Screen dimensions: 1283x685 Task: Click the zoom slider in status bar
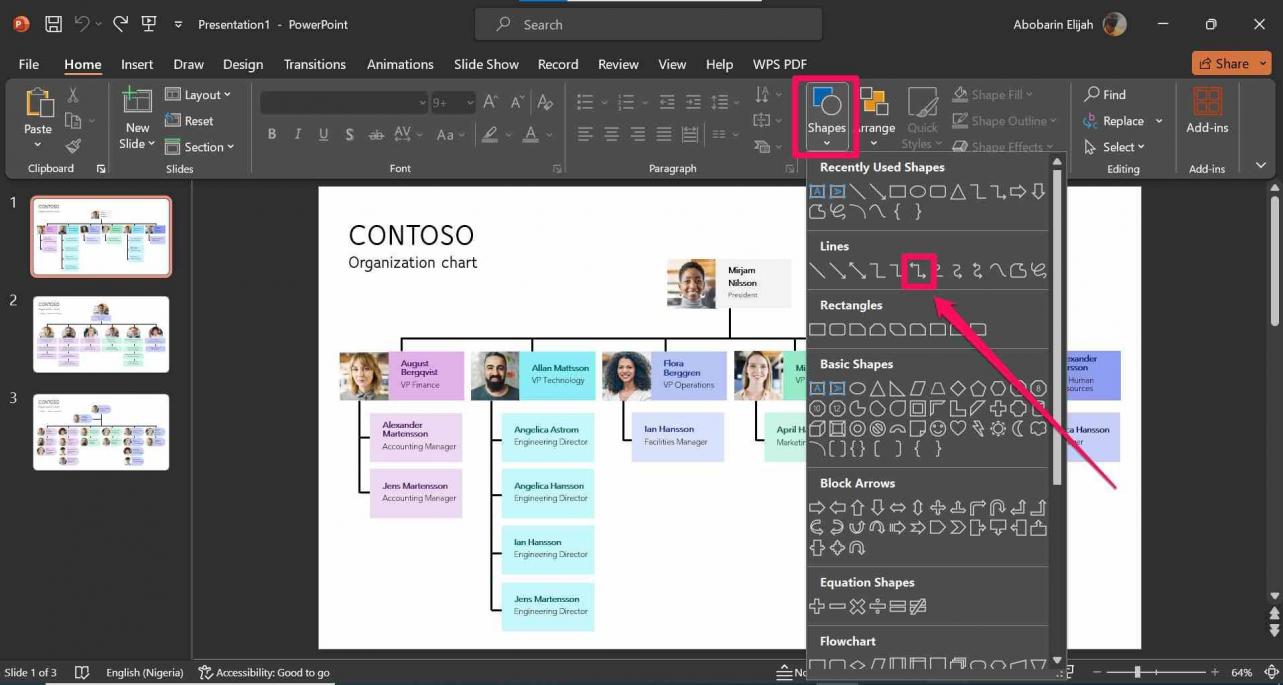1136,672
